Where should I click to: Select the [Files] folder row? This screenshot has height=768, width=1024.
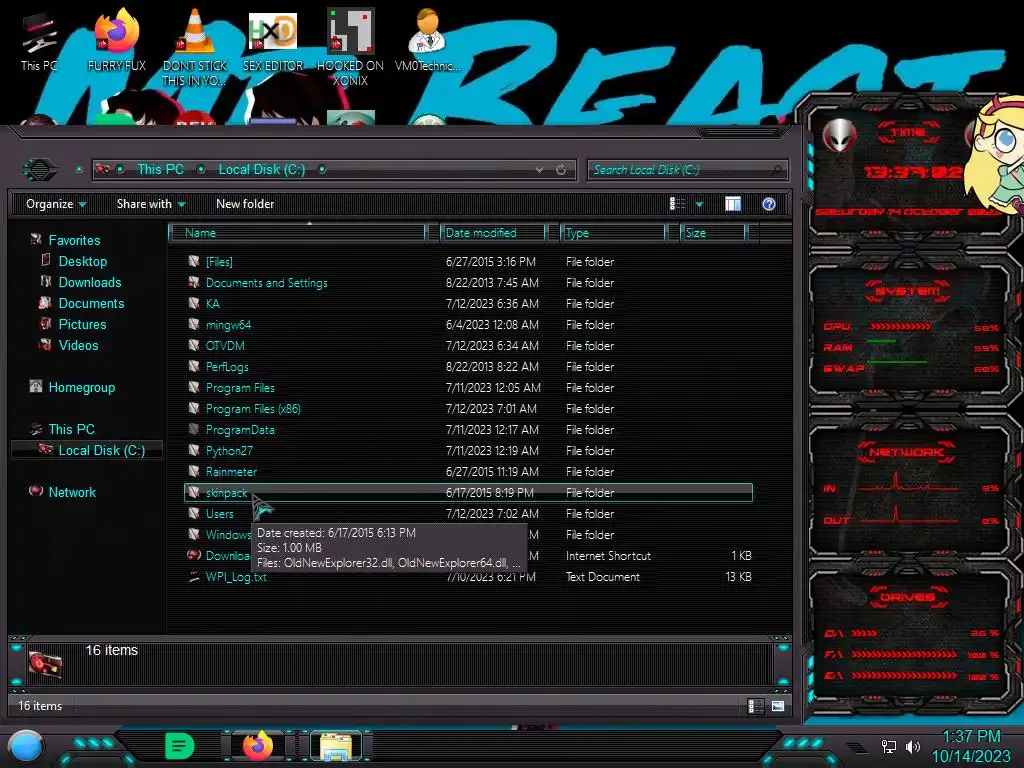pos(468,261)
